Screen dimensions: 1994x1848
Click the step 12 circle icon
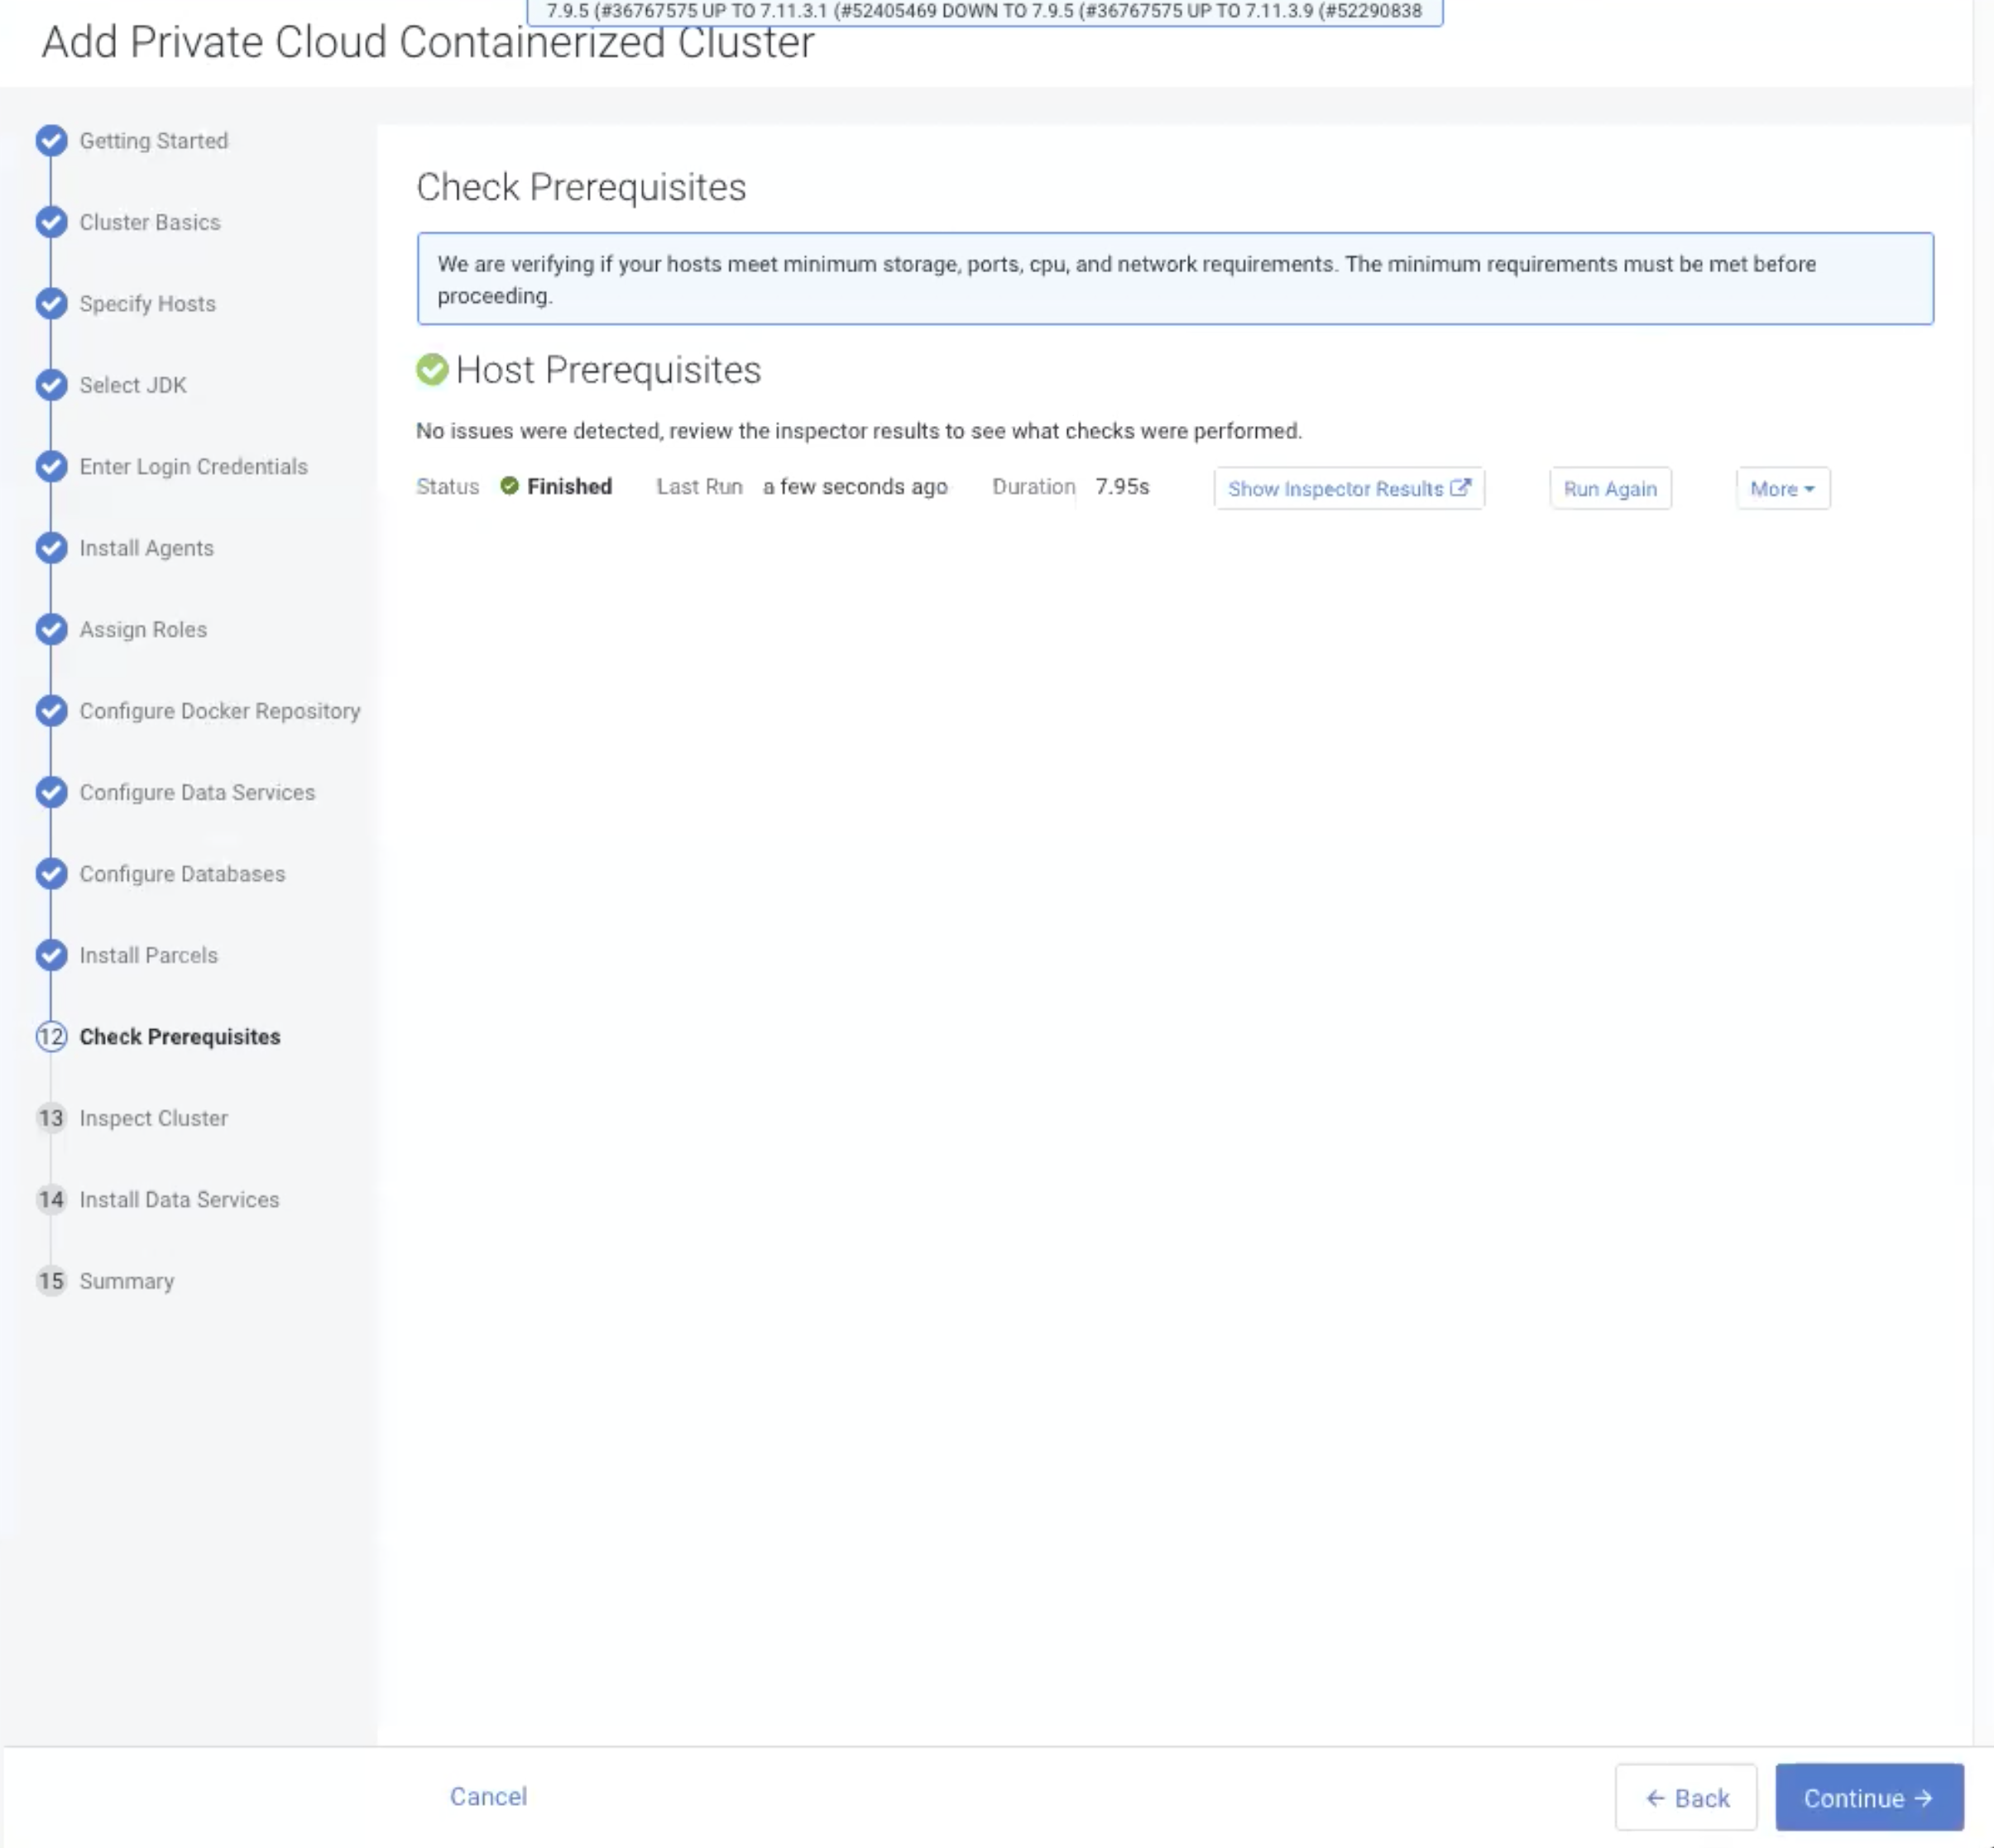[x=51, y=1037]
